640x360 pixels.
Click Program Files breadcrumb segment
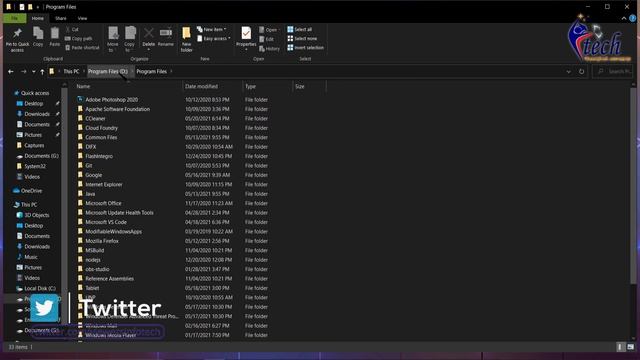tap(151, 71)
